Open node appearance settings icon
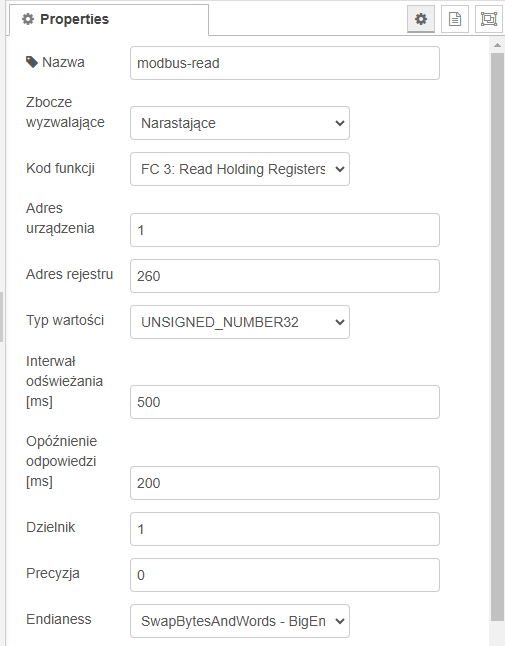Viewport: 505px width, 646px height. tap(489, 19)
